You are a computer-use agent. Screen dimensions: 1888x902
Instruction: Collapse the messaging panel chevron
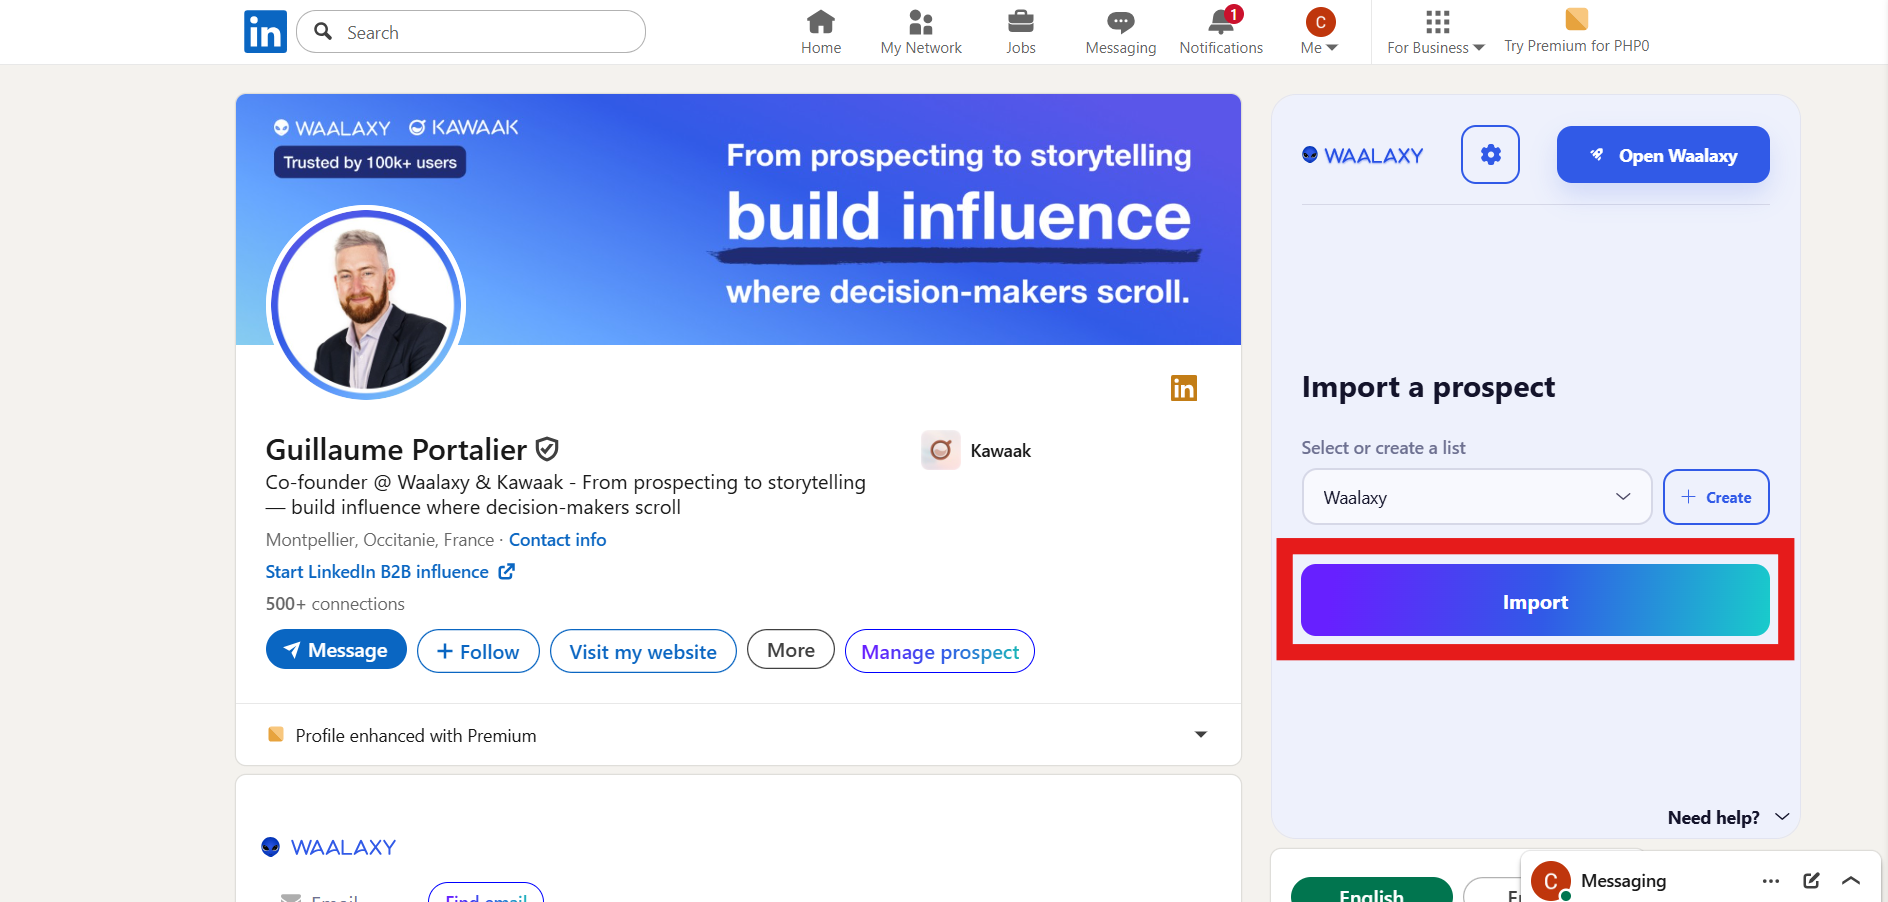tap(1850, 881)
